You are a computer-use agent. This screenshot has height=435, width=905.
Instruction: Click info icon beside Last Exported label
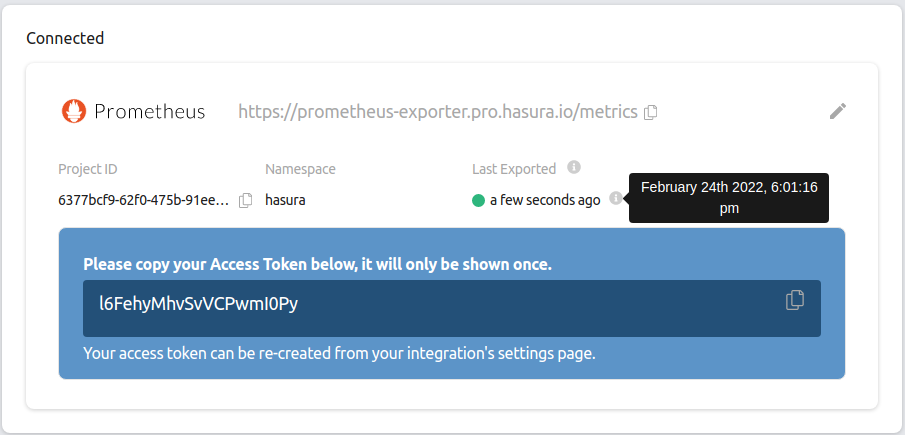tap(573, 167)
